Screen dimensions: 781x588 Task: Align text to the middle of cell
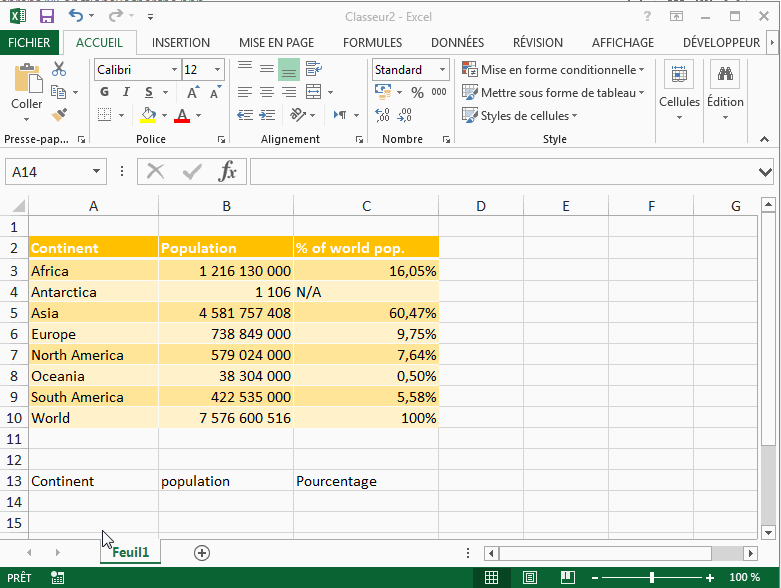click(x=267, y=69)
